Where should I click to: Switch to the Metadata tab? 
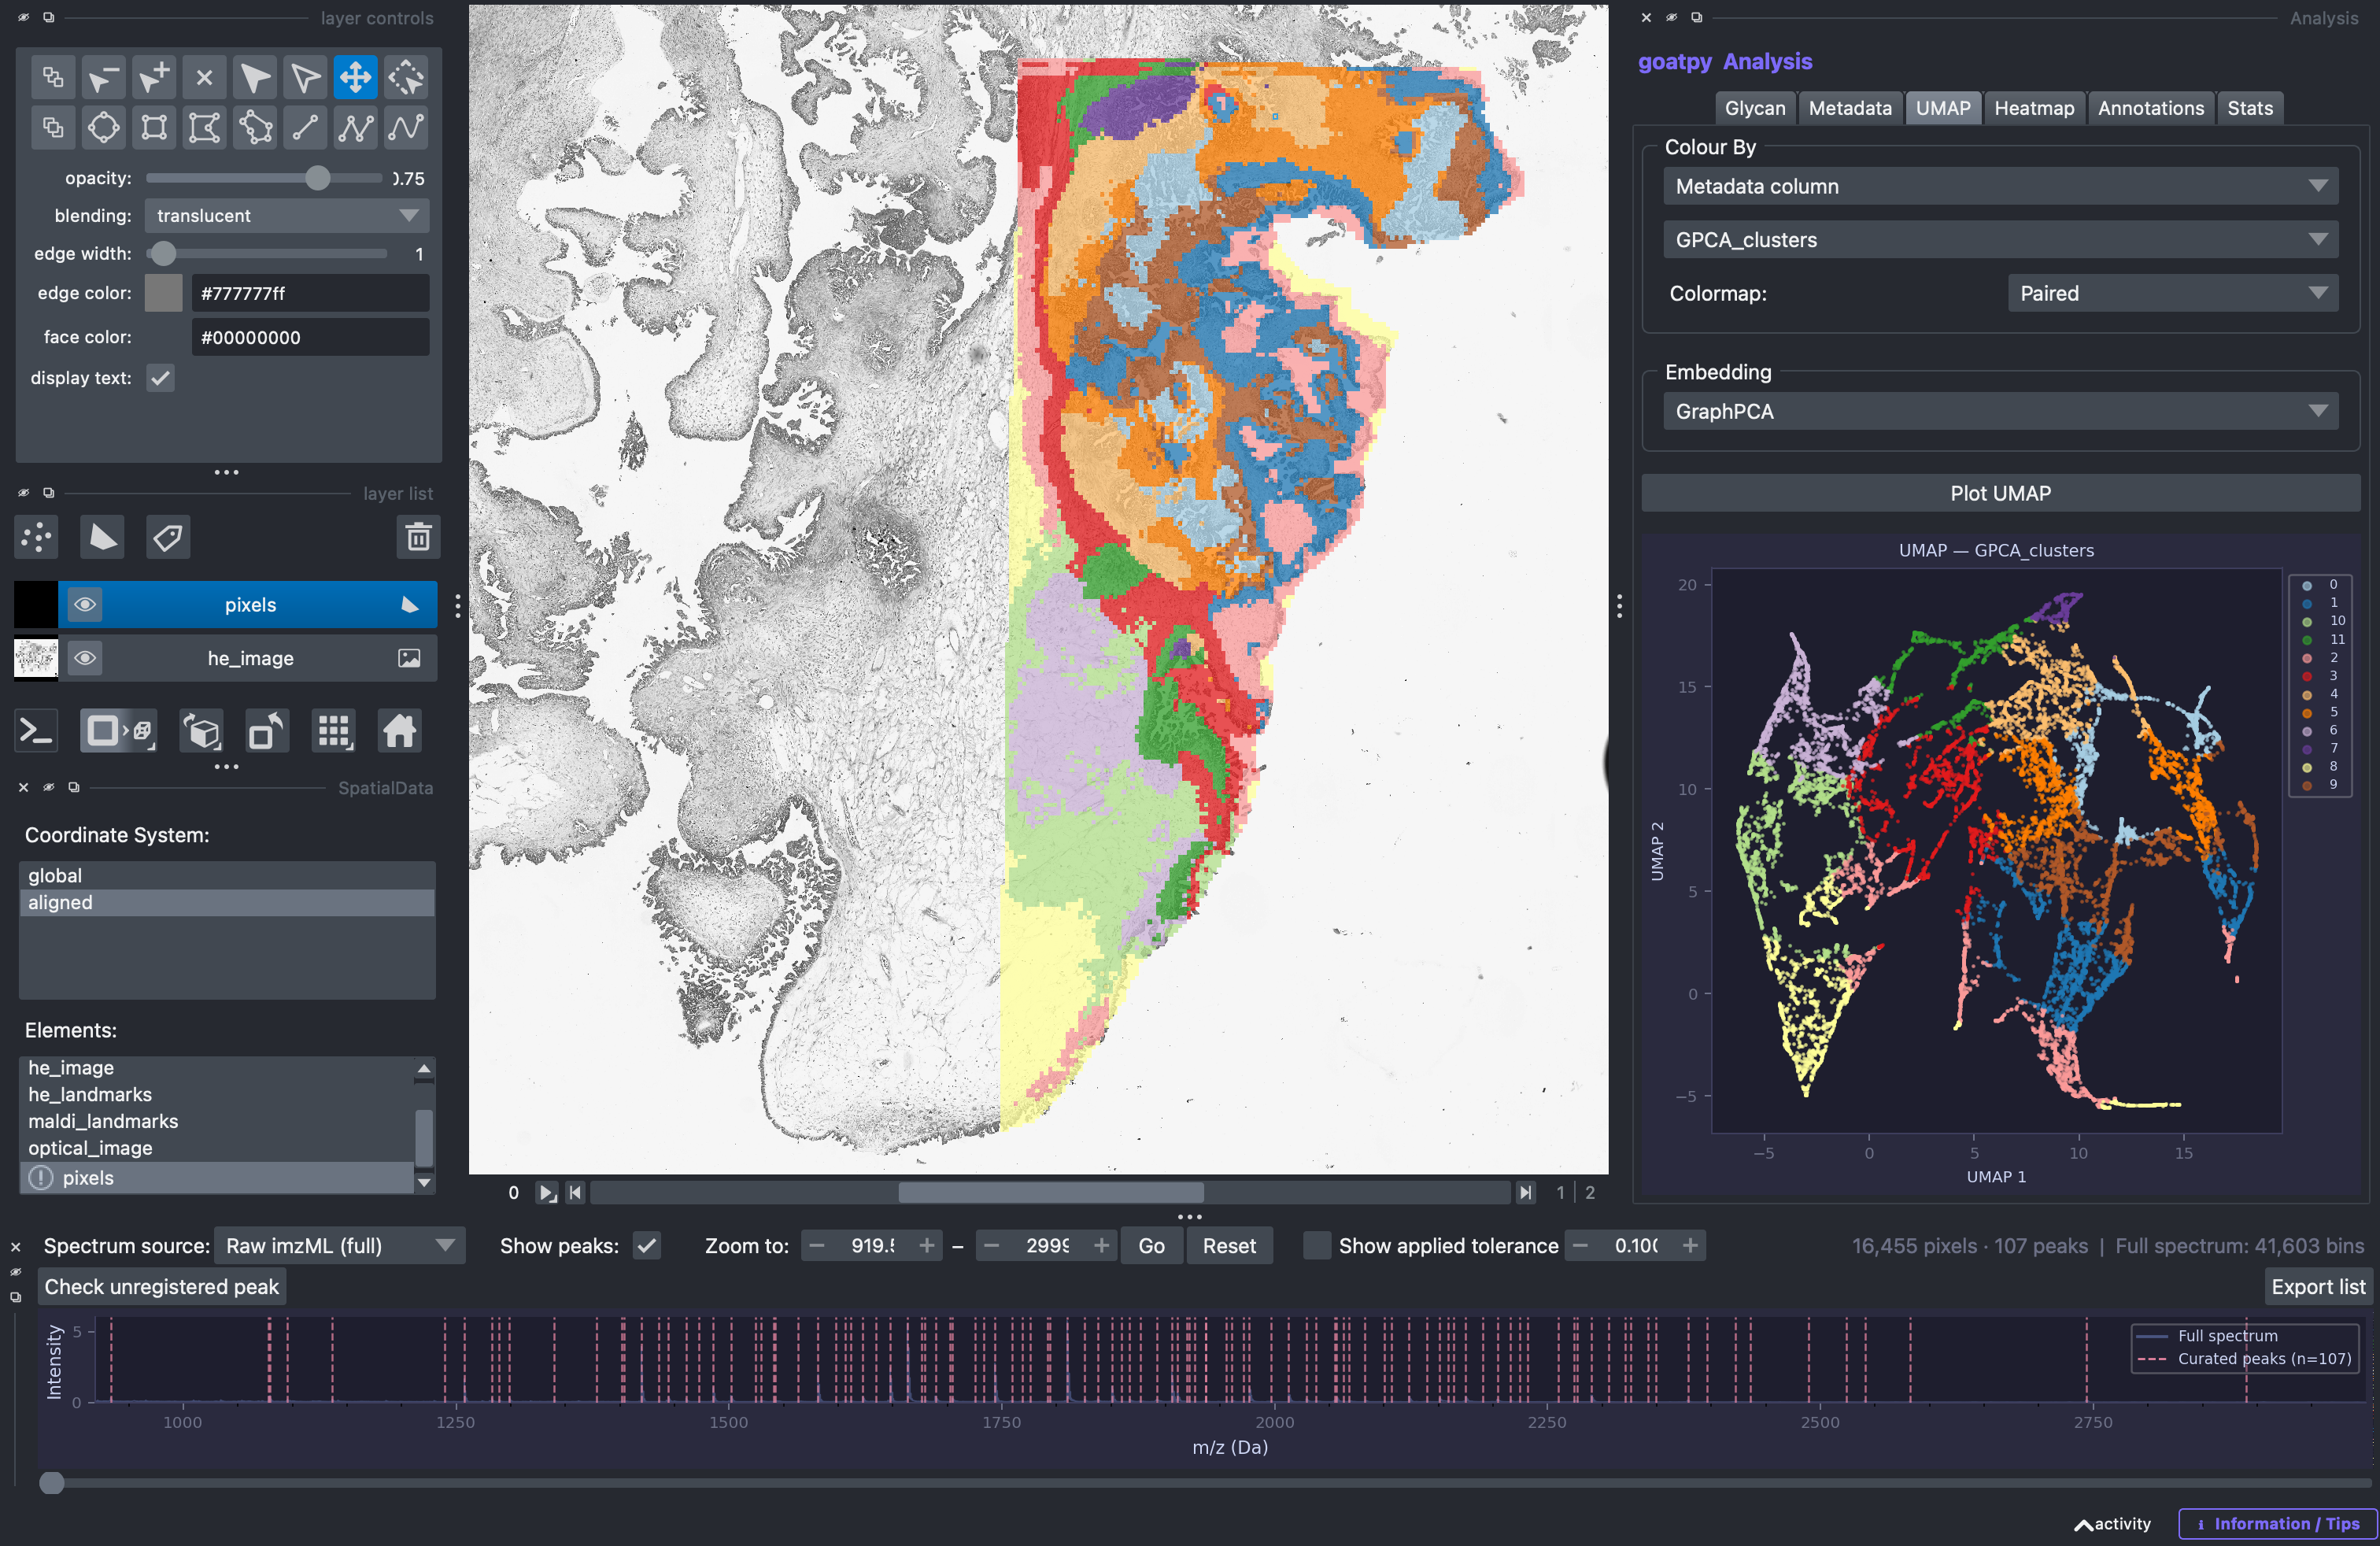click(1849, 108)
